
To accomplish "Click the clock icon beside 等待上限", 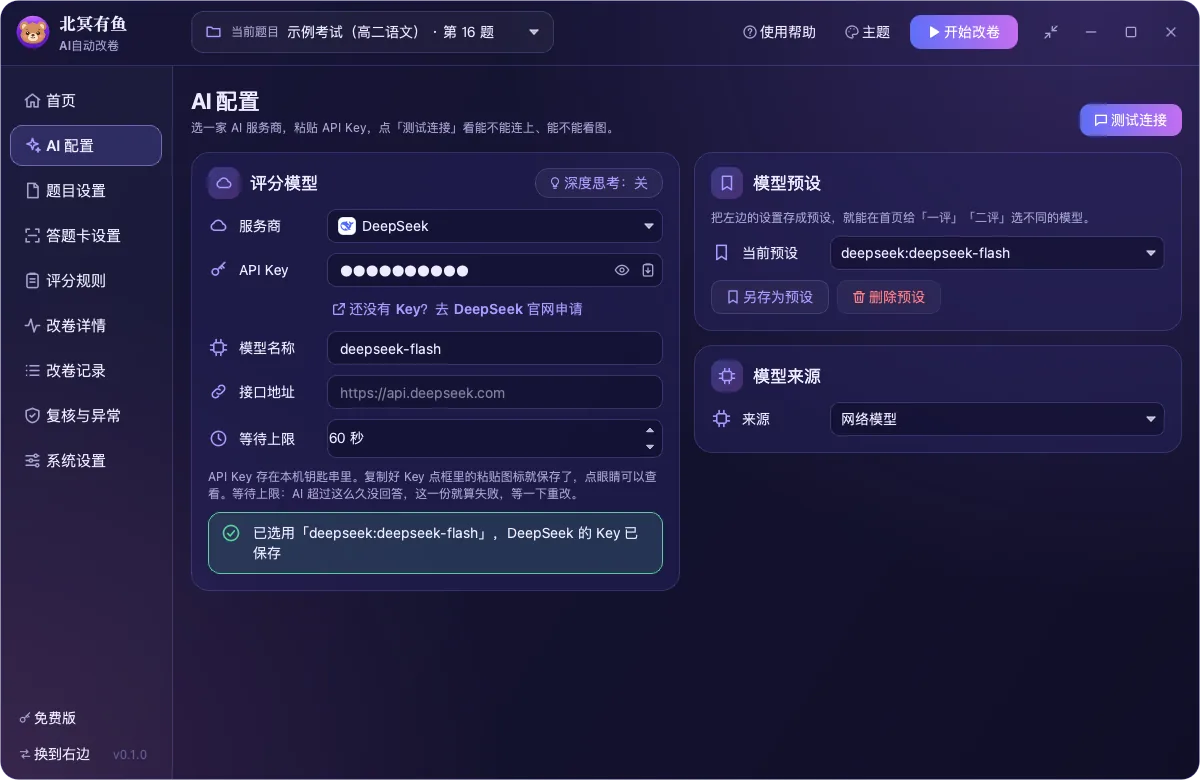I will 218,438.
